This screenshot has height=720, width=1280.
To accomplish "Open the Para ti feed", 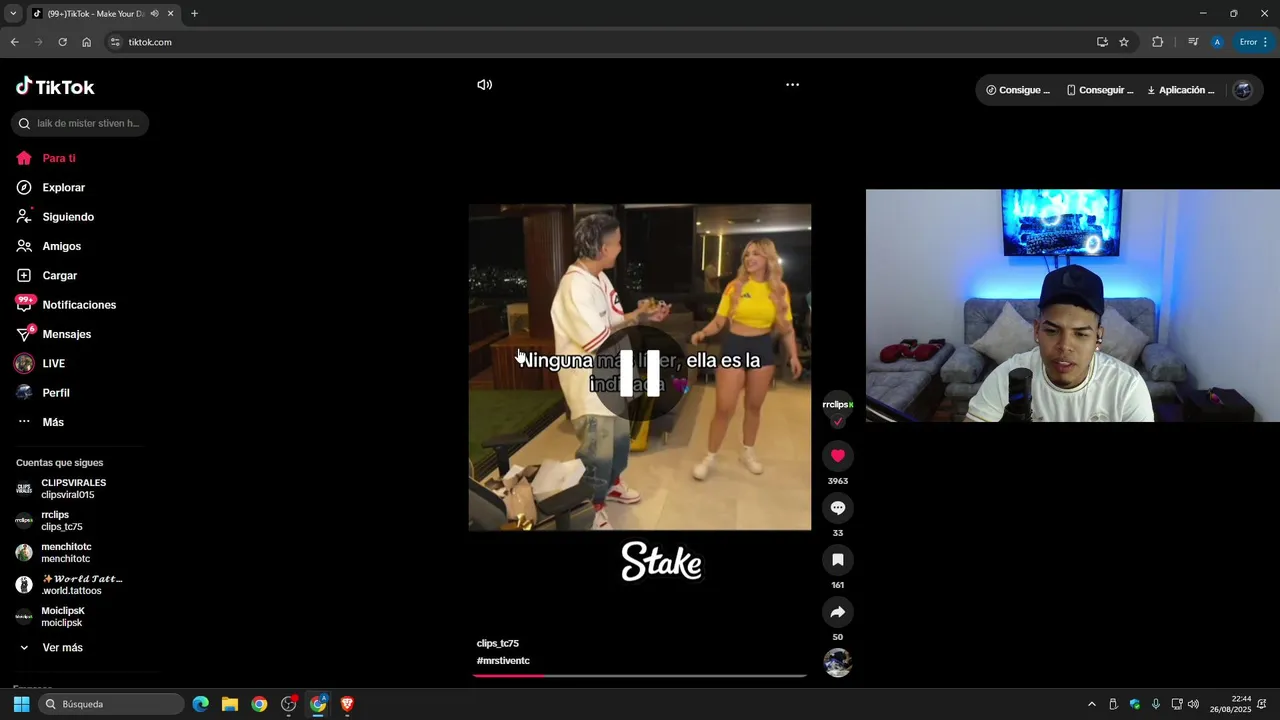I will click(46, 158).
